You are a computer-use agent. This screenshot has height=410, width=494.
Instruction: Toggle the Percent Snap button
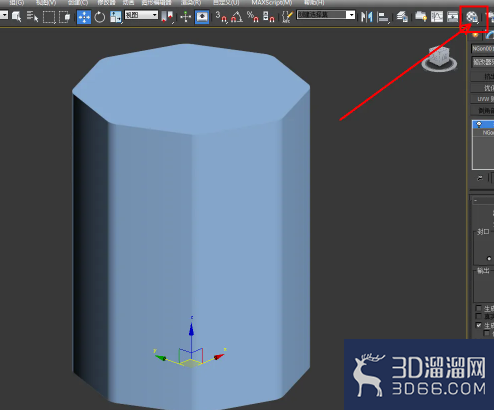(253, 17)
